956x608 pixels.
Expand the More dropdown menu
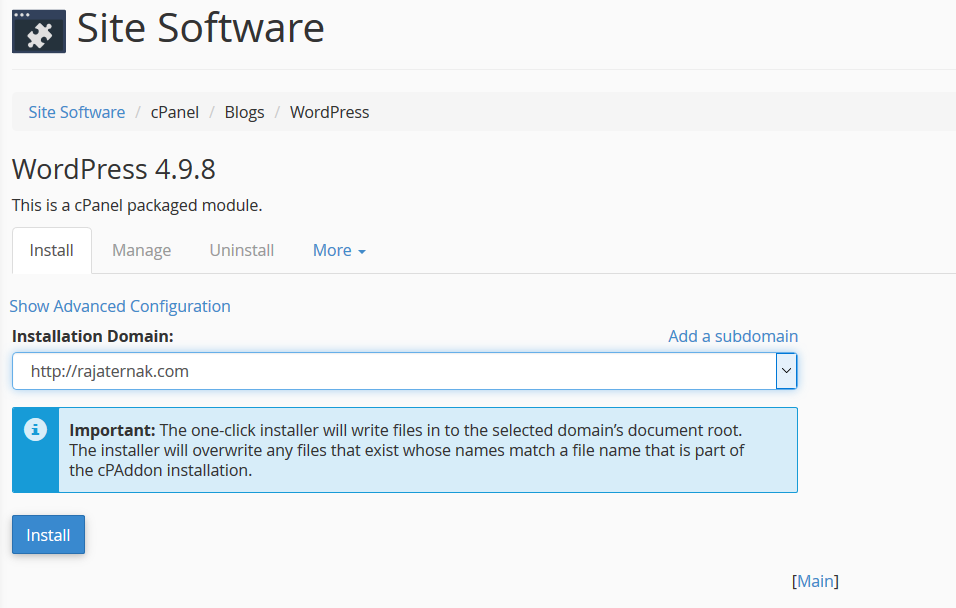point(339,250)
